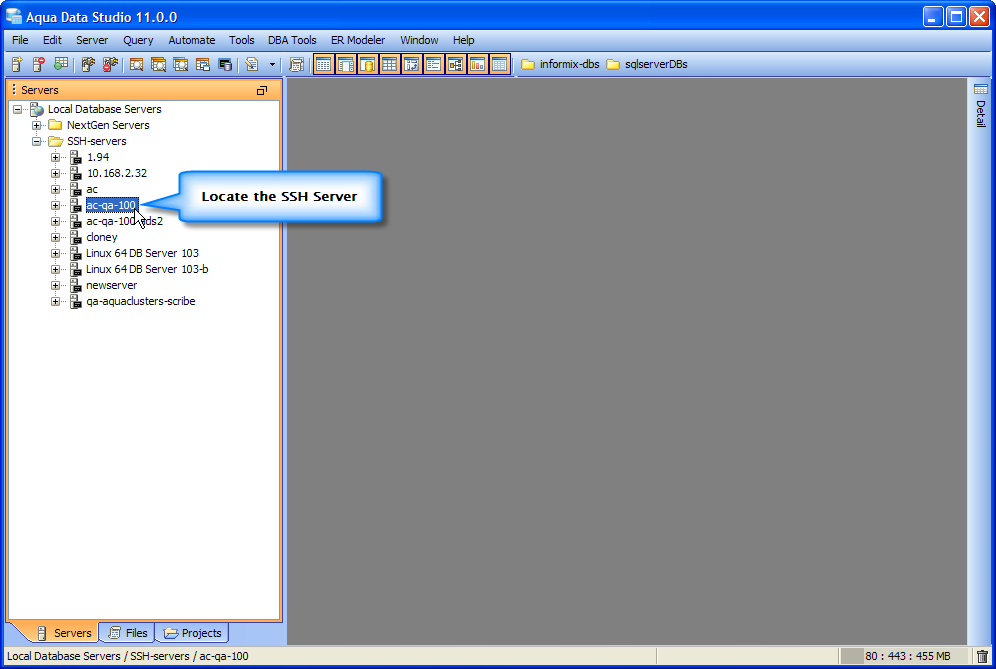Viewport: 996px width, 669px height.
Task: Open the Edit menu
Action: pyautogui.click(x=52, y=40)
